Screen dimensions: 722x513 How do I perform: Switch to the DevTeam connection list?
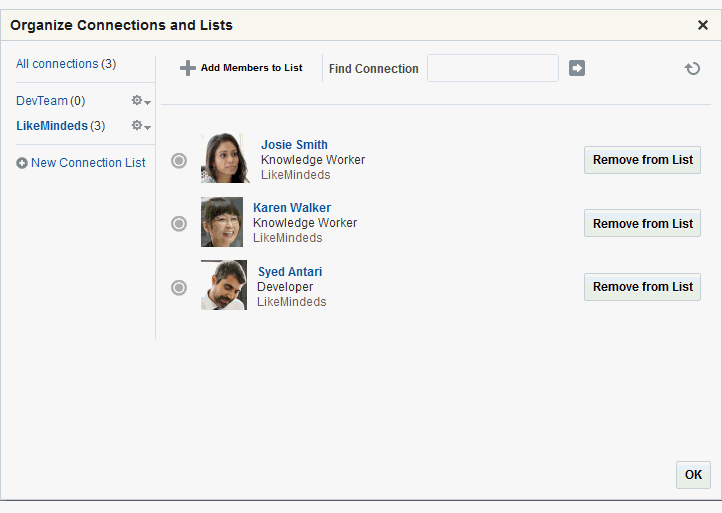click(x=42, y=101)
